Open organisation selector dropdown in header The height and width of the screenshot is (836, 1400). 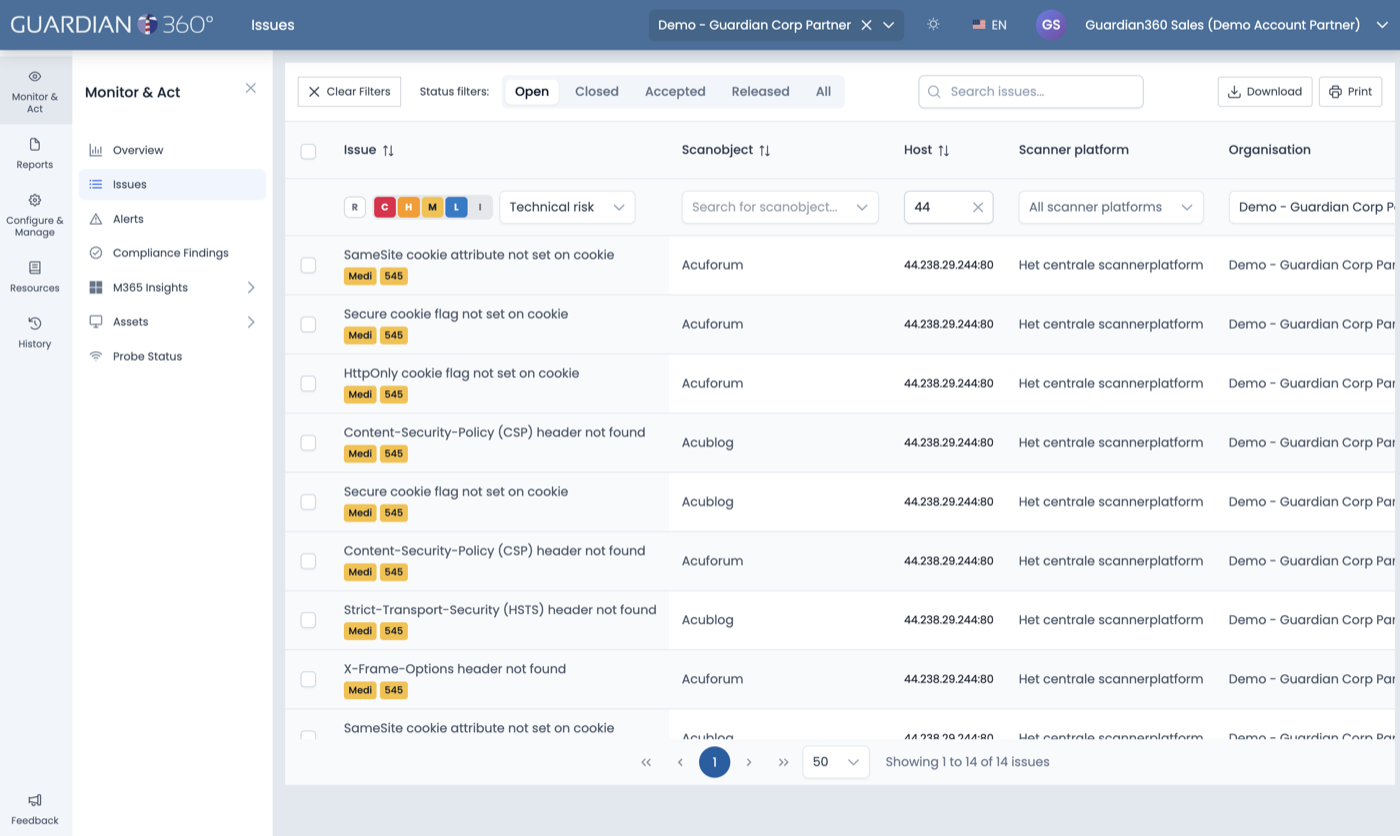[x=888, y=25]
